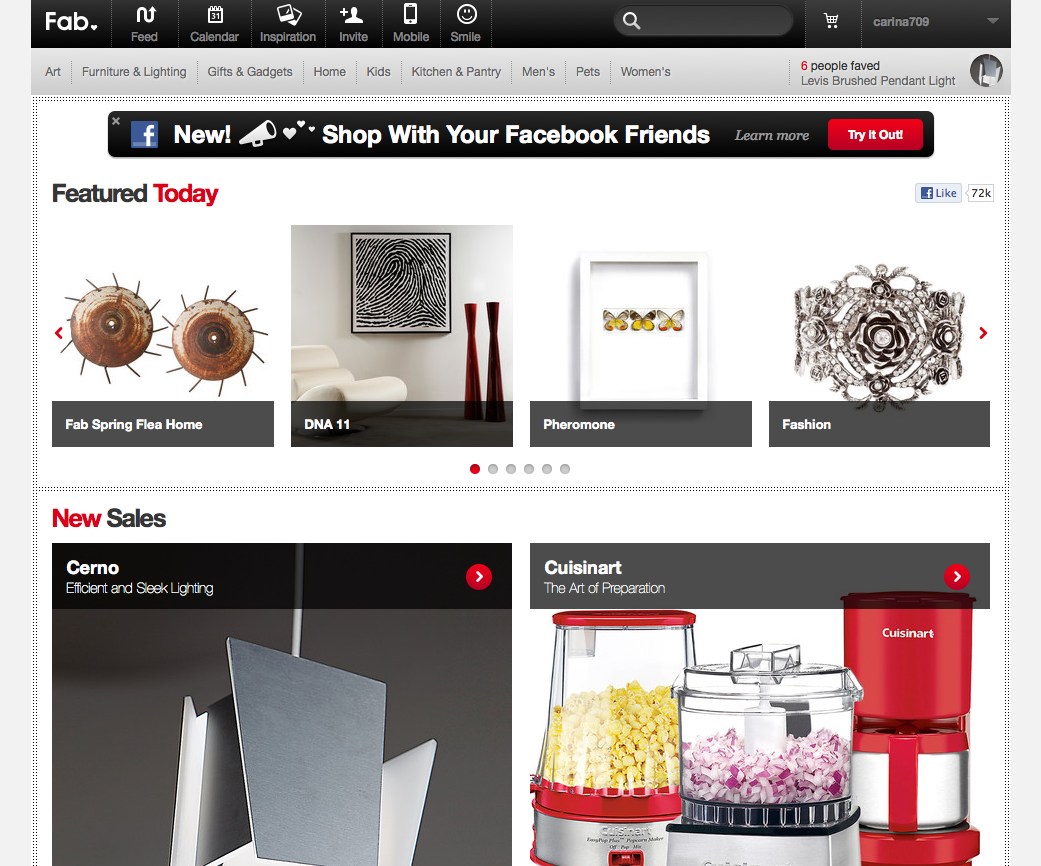Select the first red carousel dot
Viewport: 1041px width, 866px height.
point(475,469)
